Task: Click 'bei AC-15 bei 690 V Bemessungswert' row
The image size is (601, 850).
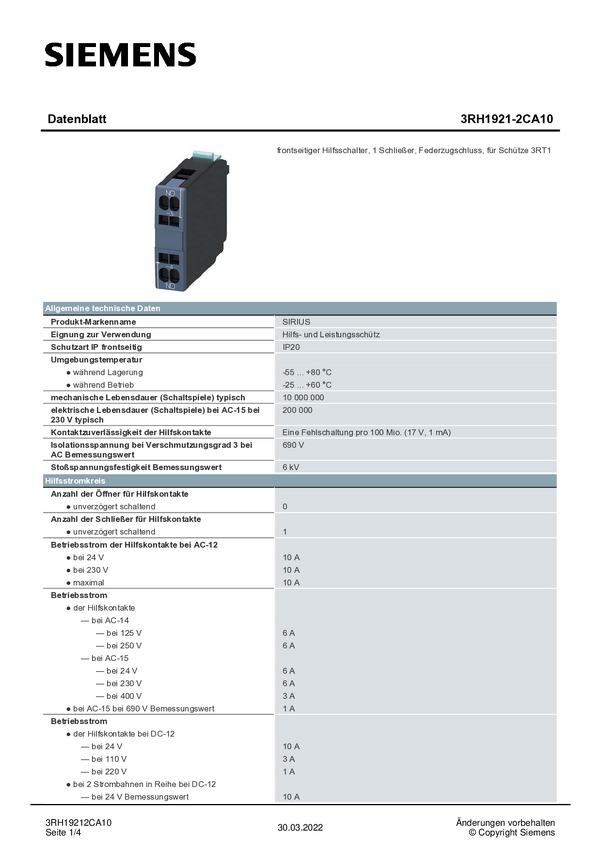Action: coord(140,709)
